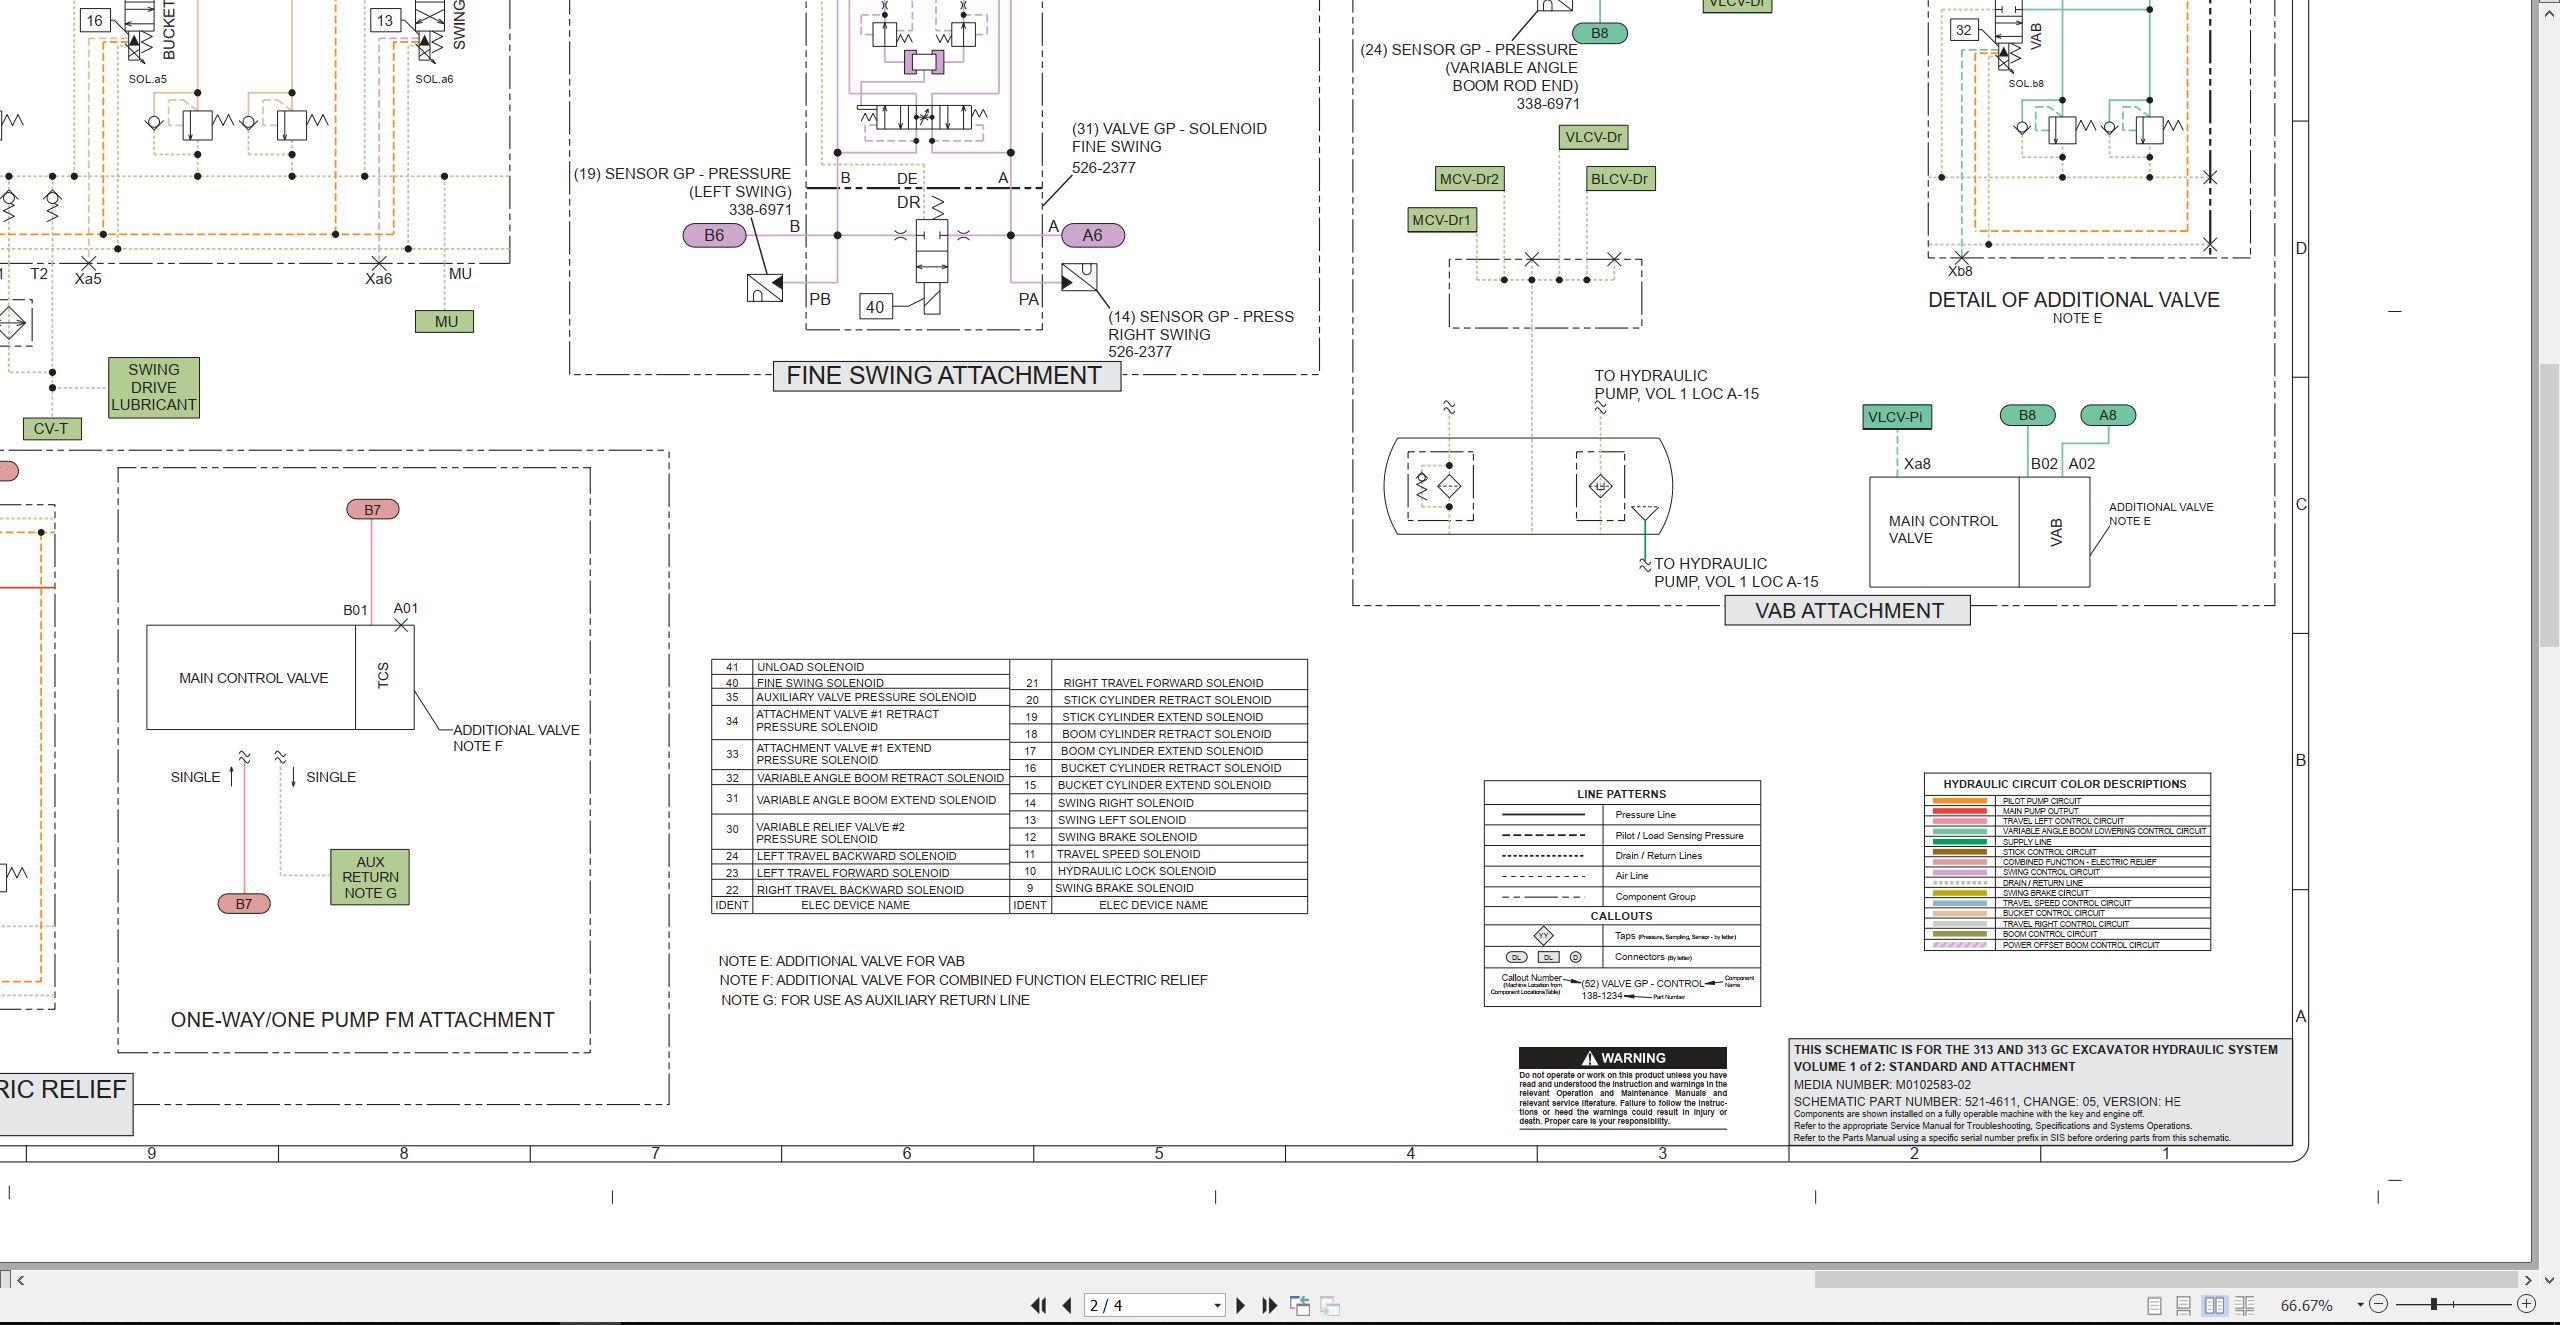Click the CV-T label box
Image resolution: width=2560 pixels, height=1325 pixels.
(x=51, y=428)
